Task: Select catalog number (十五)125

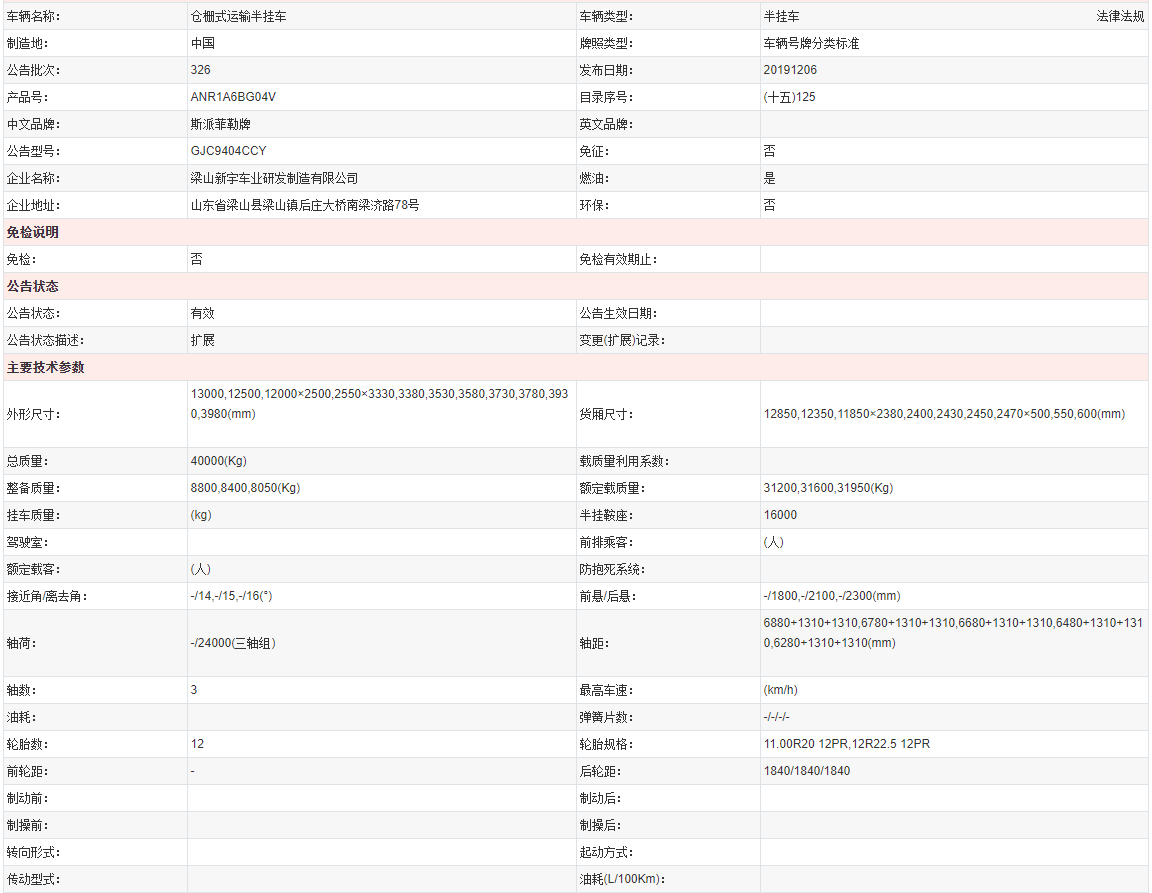Action: (x=789, y=98)
